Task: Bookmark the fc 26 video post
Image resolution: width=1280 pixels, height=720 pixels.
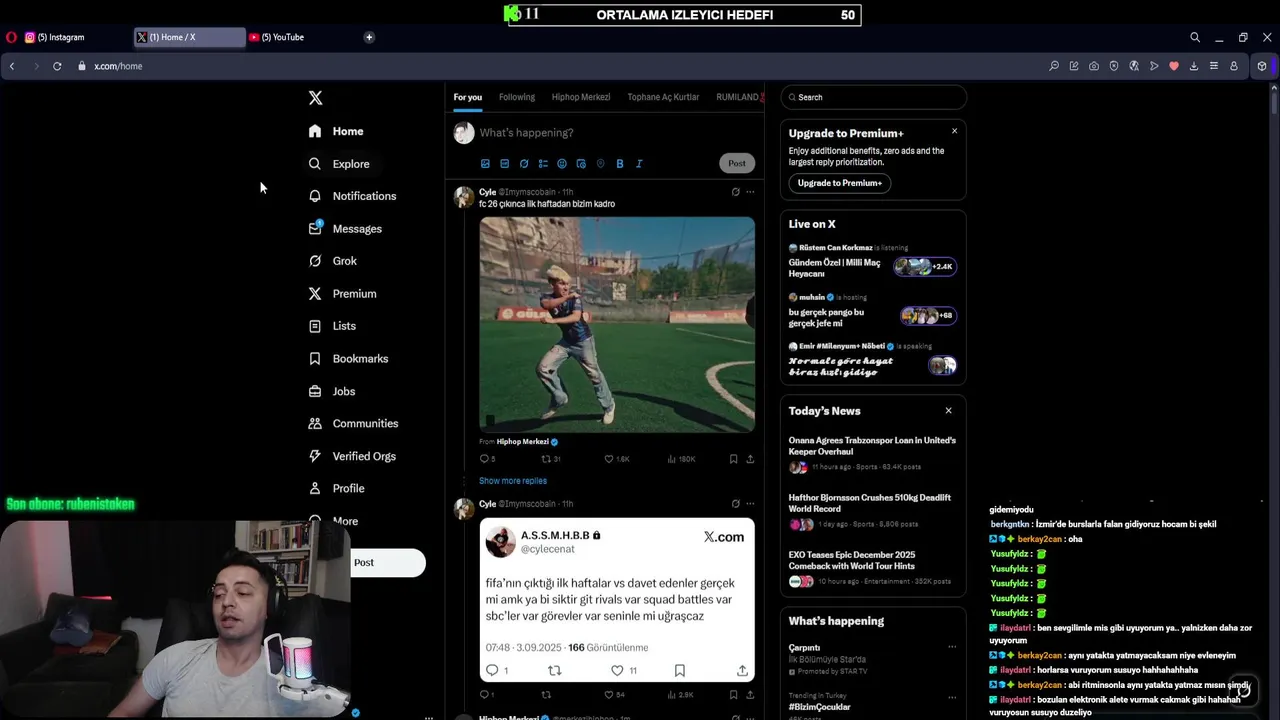Action: tap(733, 459)
